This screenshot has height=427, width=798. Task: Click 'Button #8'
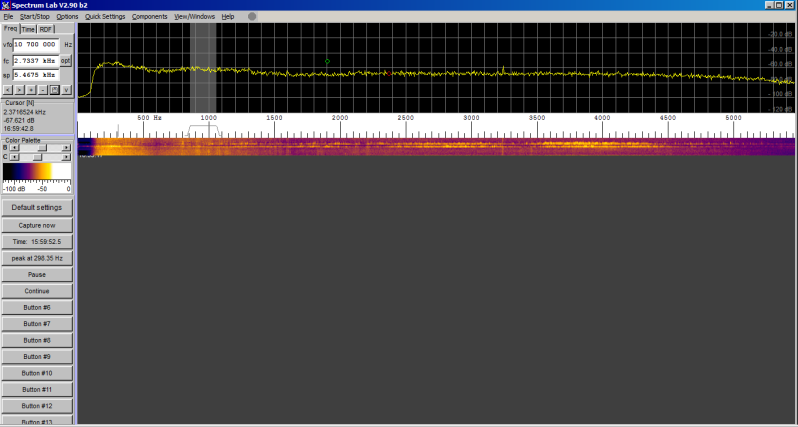[37, 340]
